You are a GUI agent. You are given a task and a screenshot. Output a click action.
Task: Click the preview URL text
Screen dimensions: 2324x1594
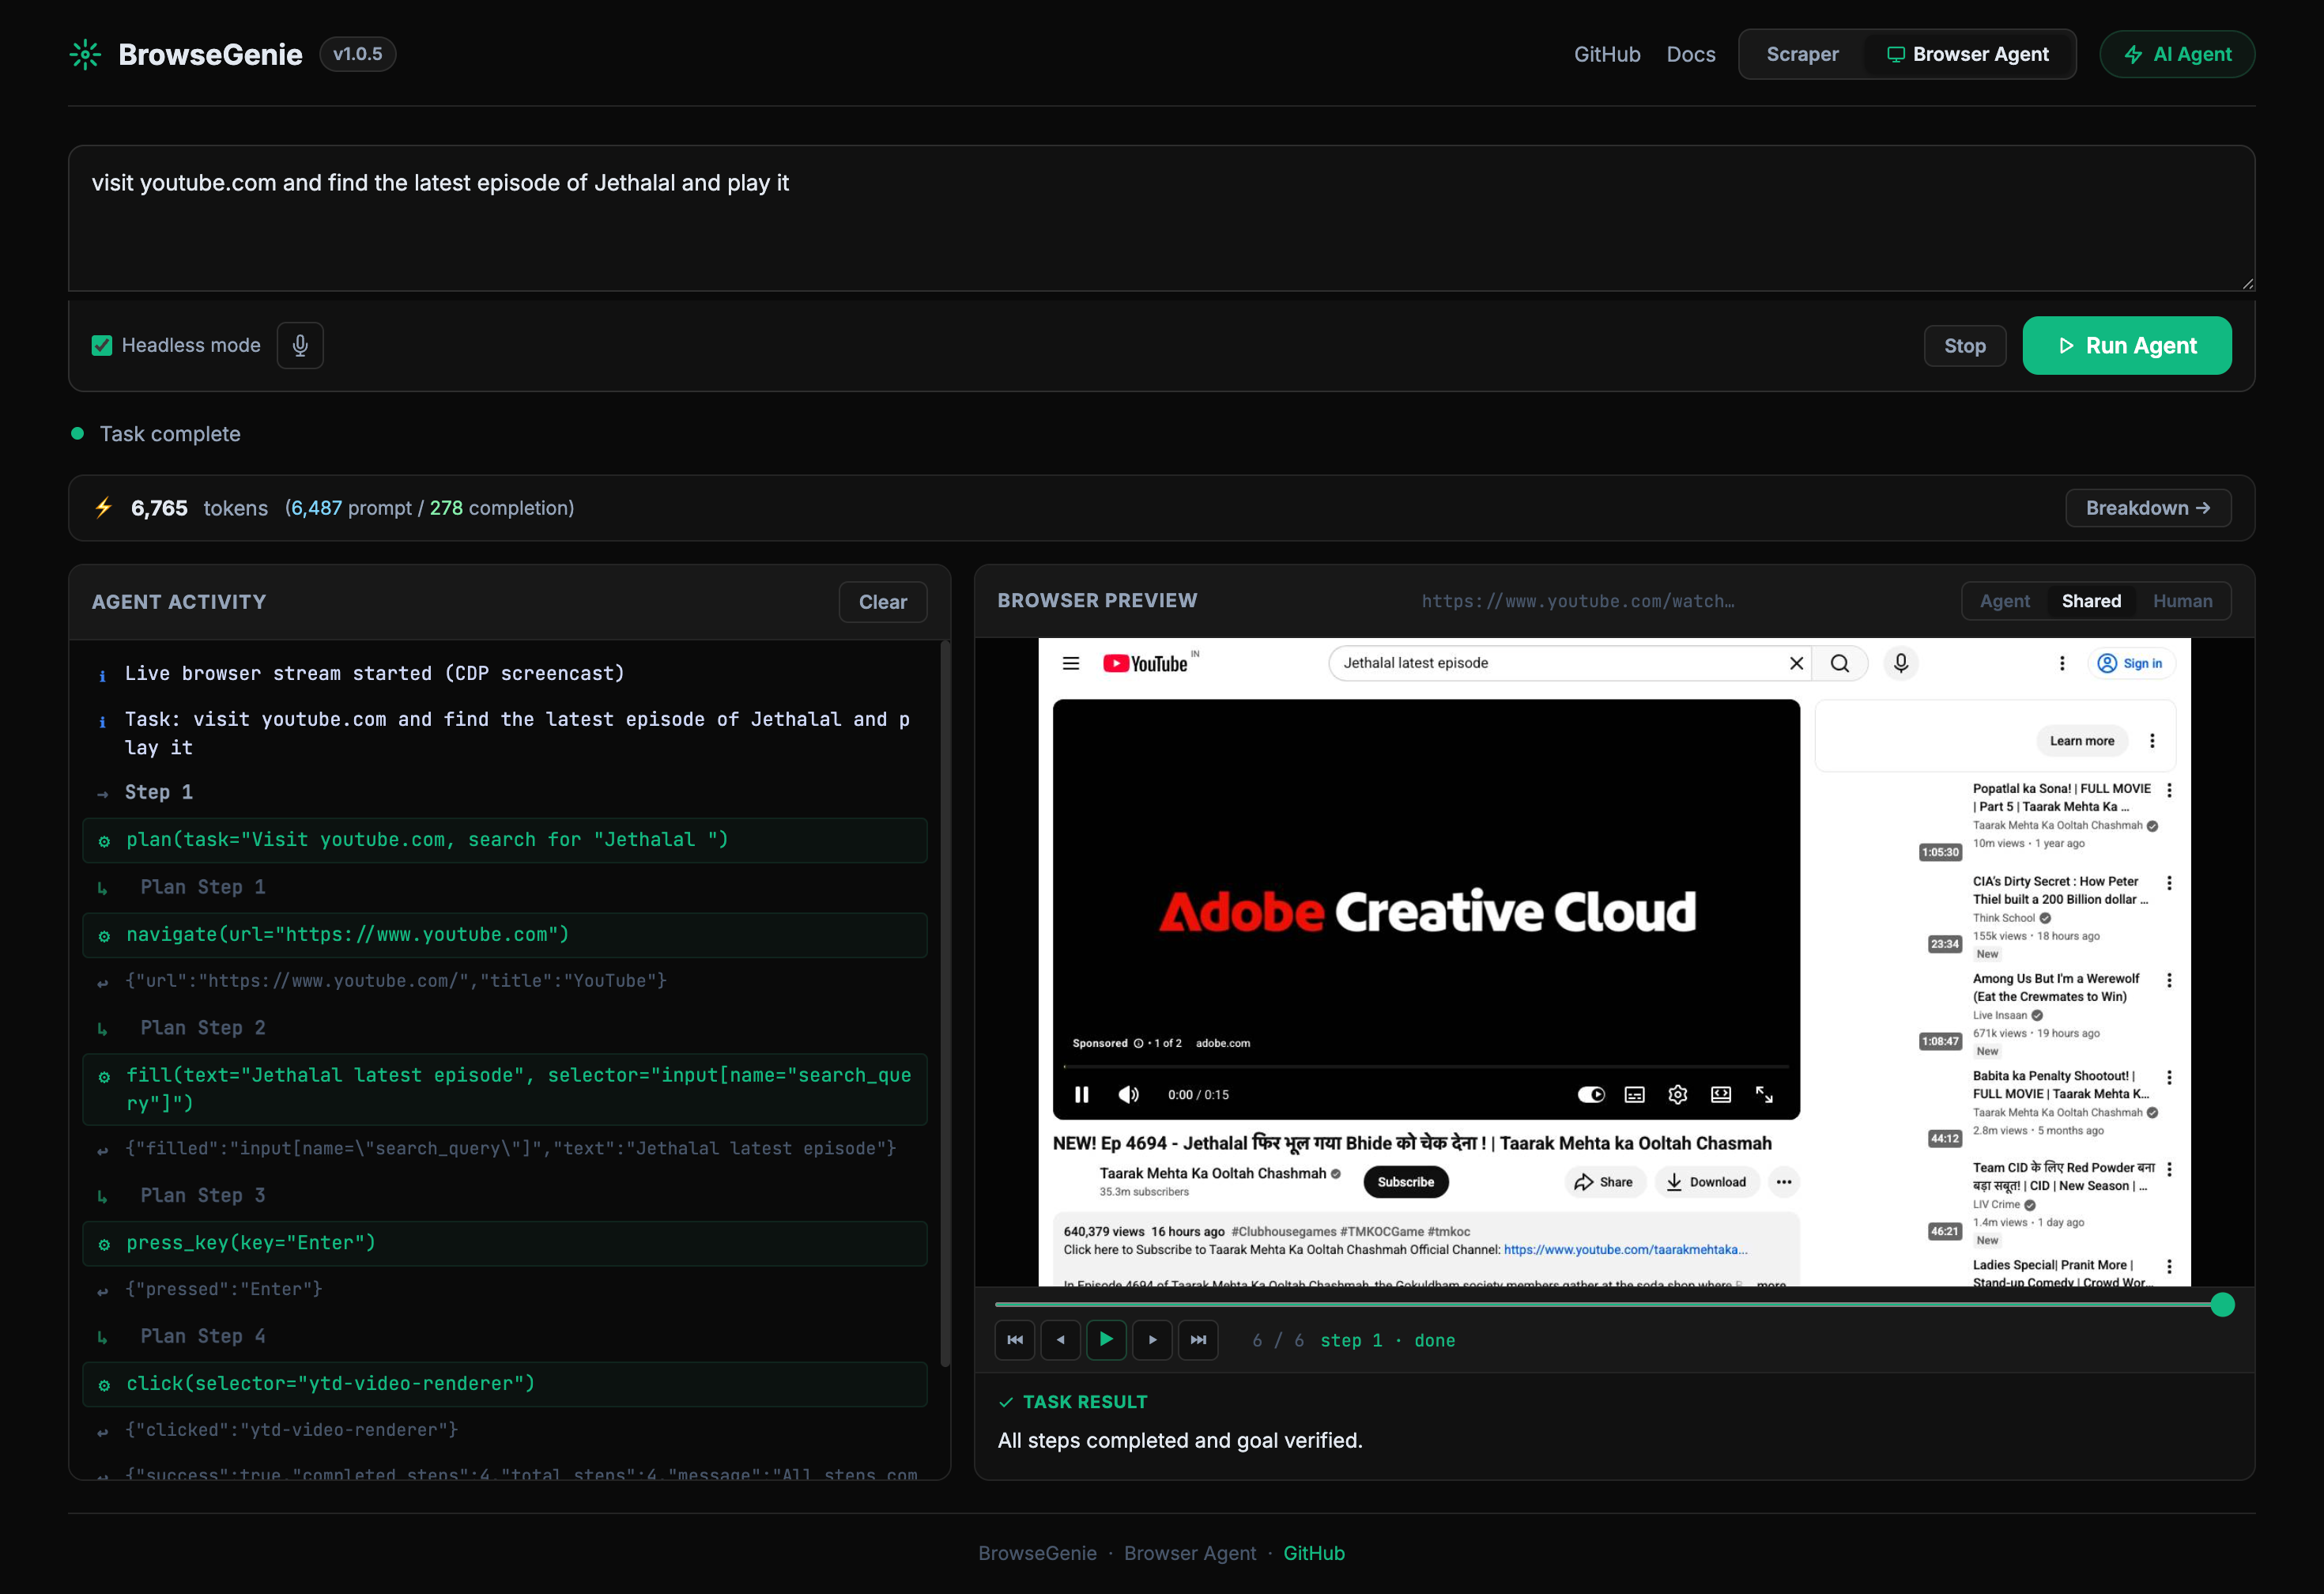tap(1577, 601)
